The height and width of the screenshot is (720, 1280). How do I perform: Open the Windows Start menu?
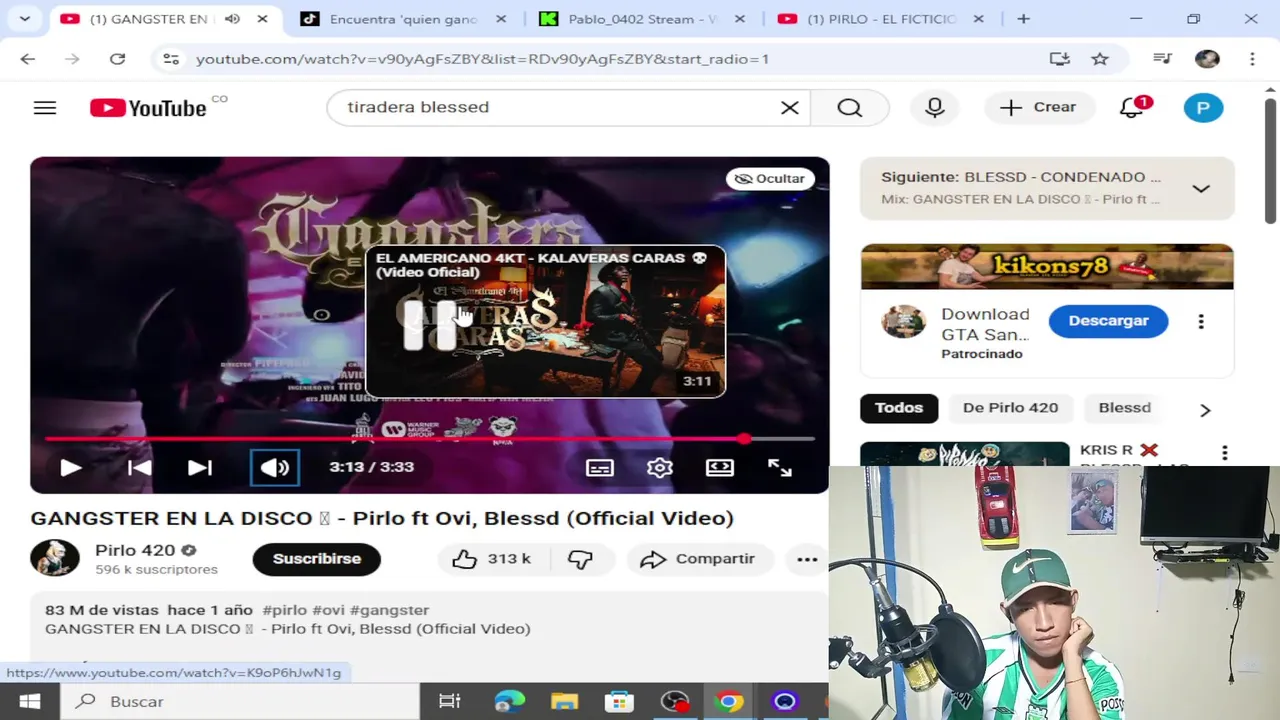click(x=29, y=701)
